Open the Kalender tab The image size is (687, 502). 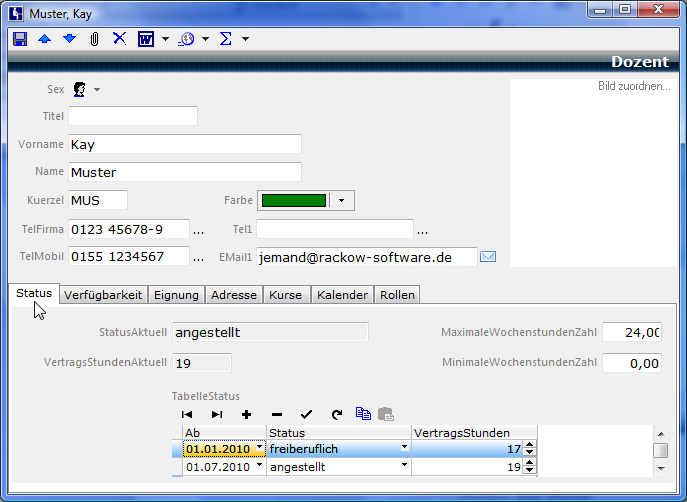point(343,295)
